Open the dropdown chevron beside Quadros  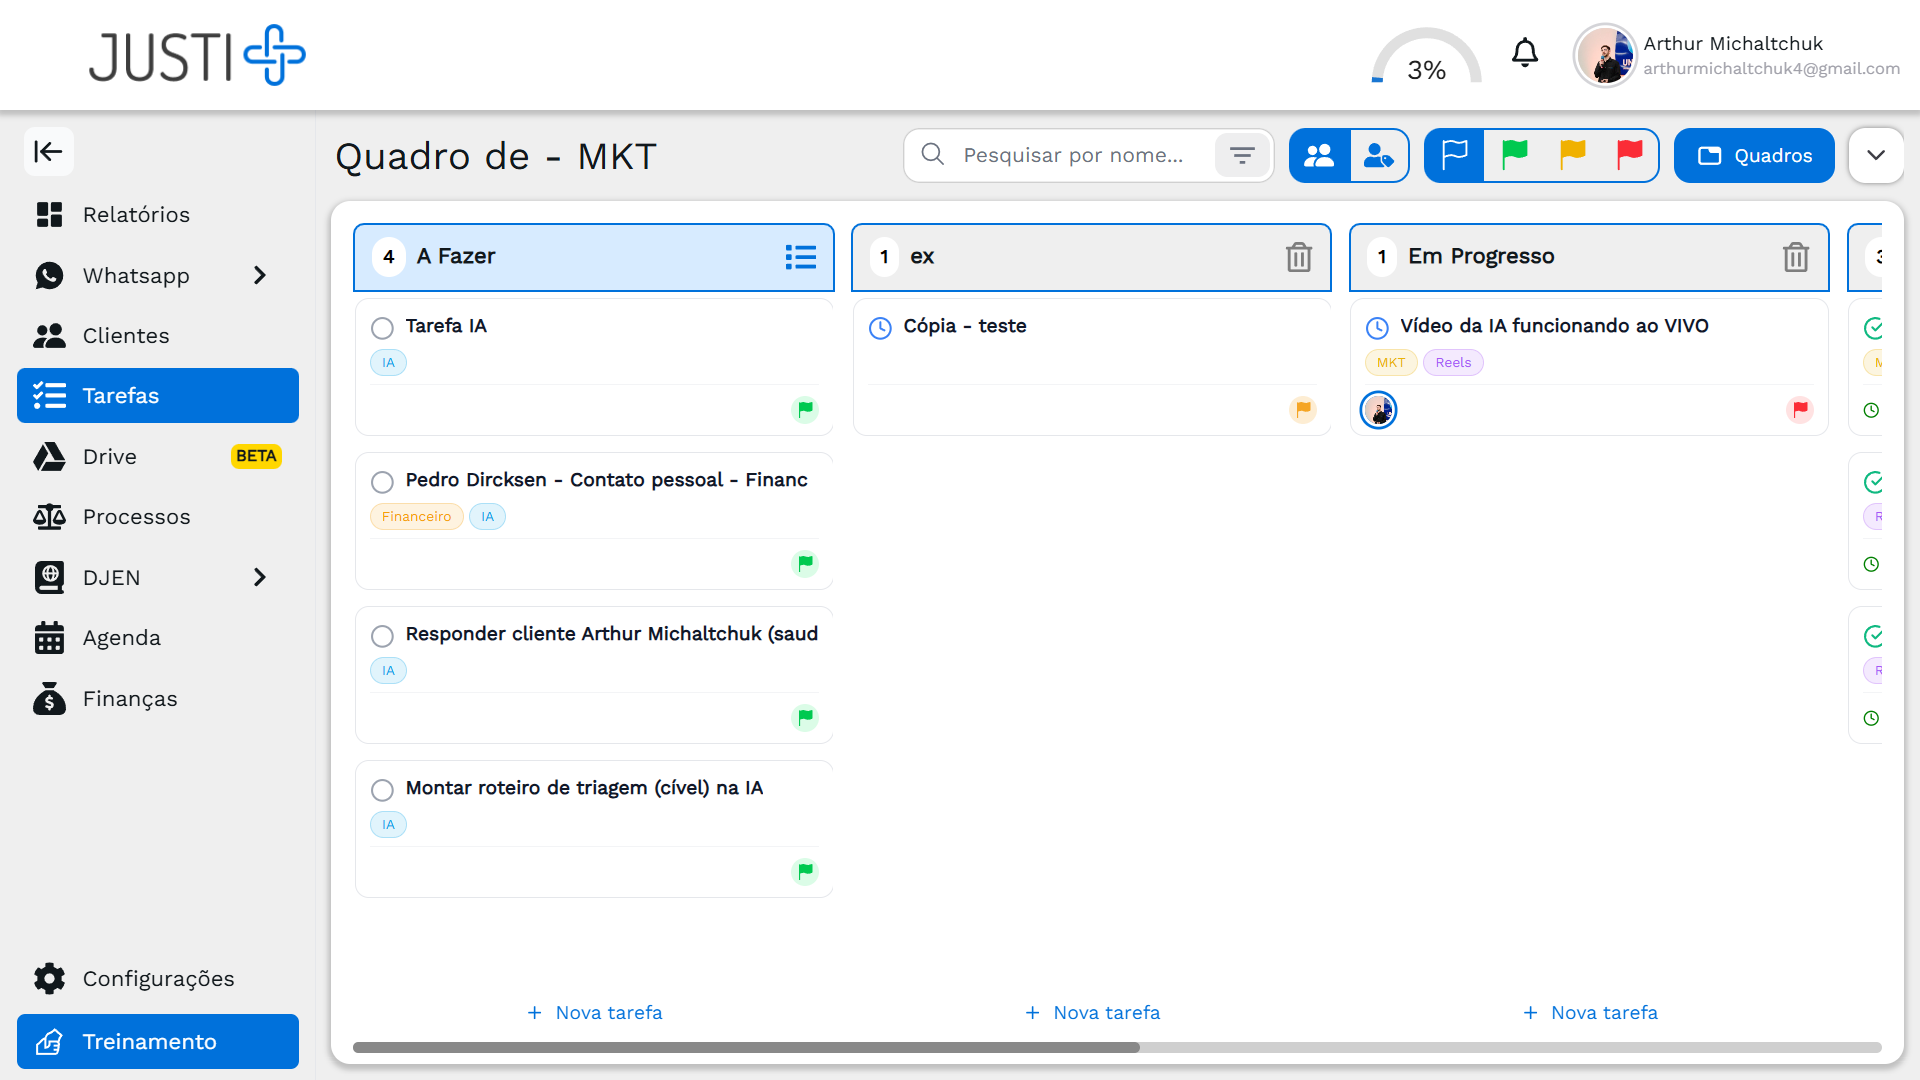pyautogui.click(x=1875, y=155)
